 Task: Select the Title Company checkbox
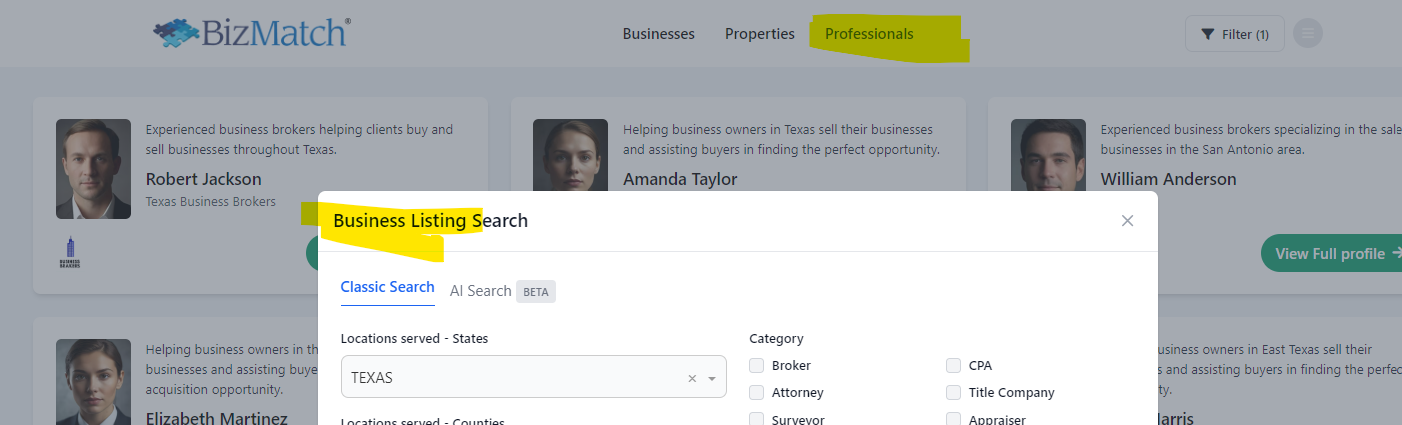click(x=954, y=393)
